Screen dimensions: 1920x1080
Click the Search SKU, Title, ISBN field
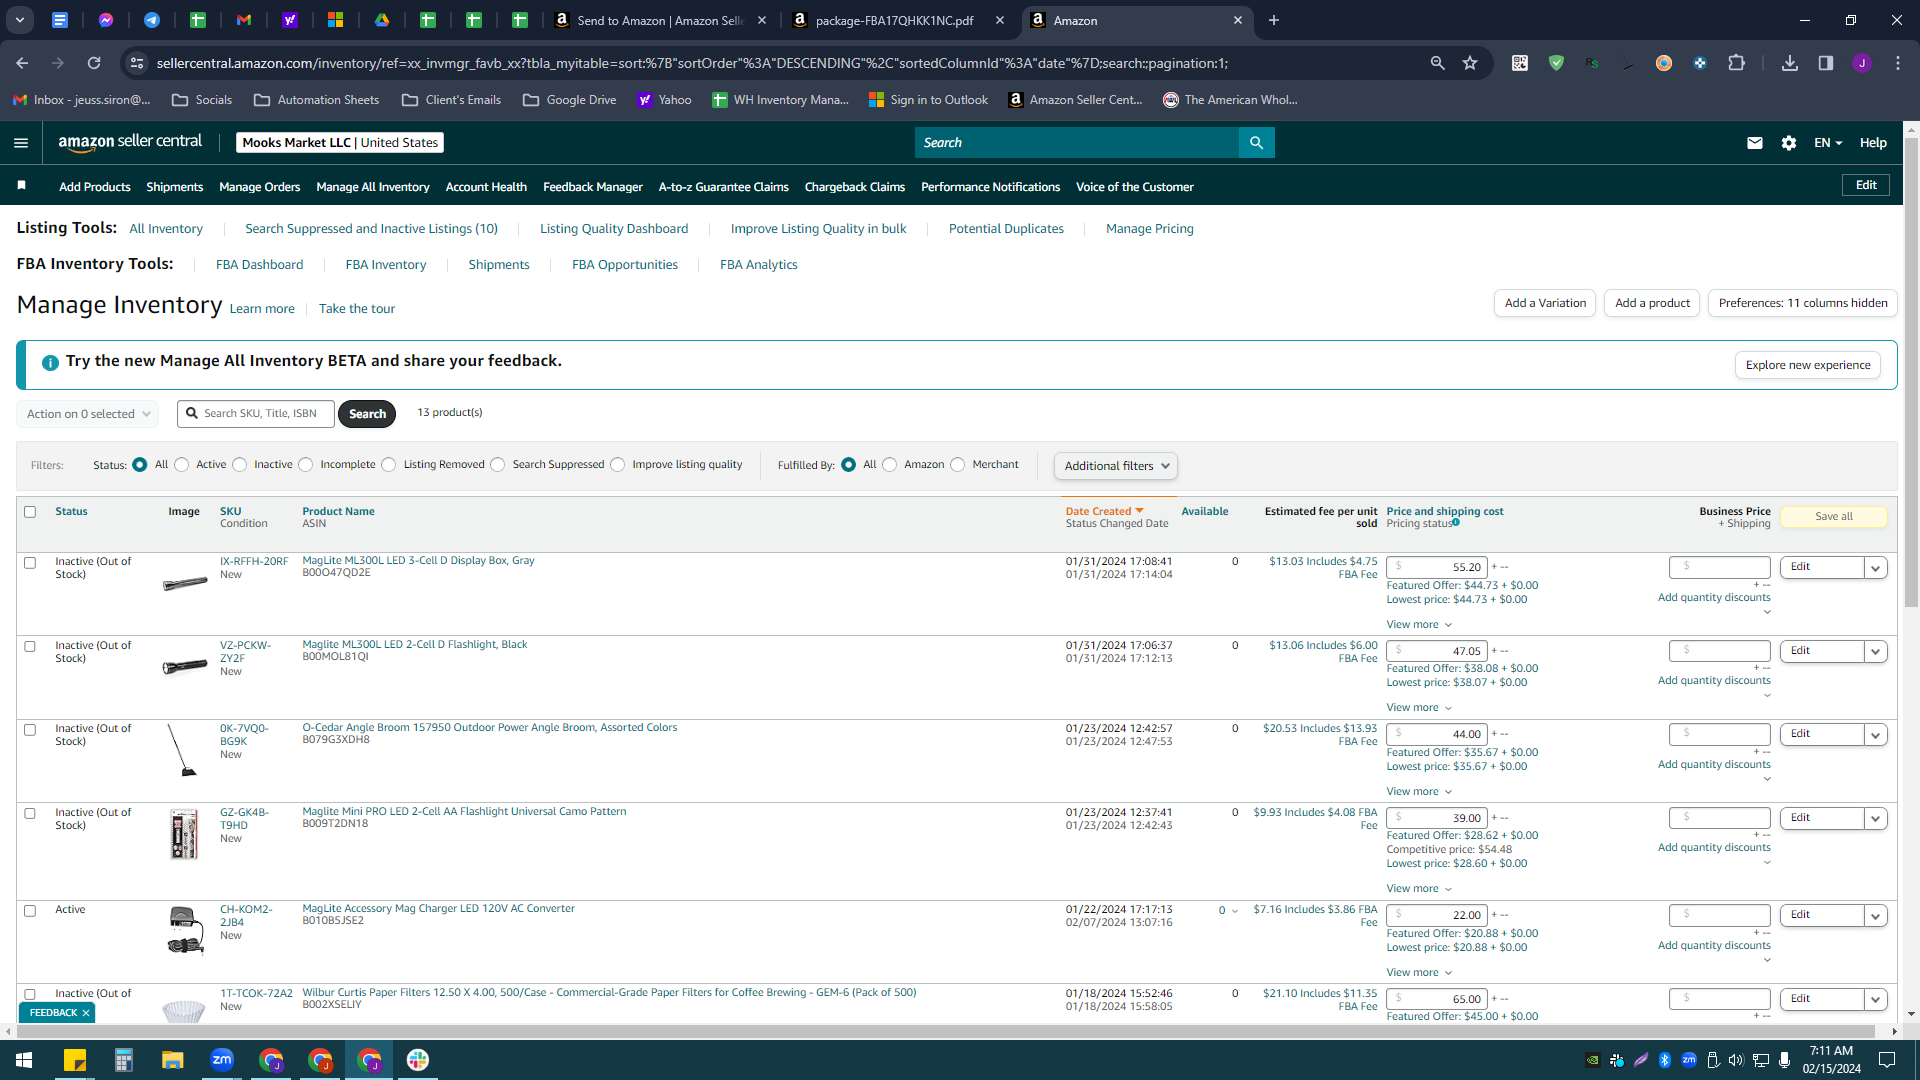256,414
